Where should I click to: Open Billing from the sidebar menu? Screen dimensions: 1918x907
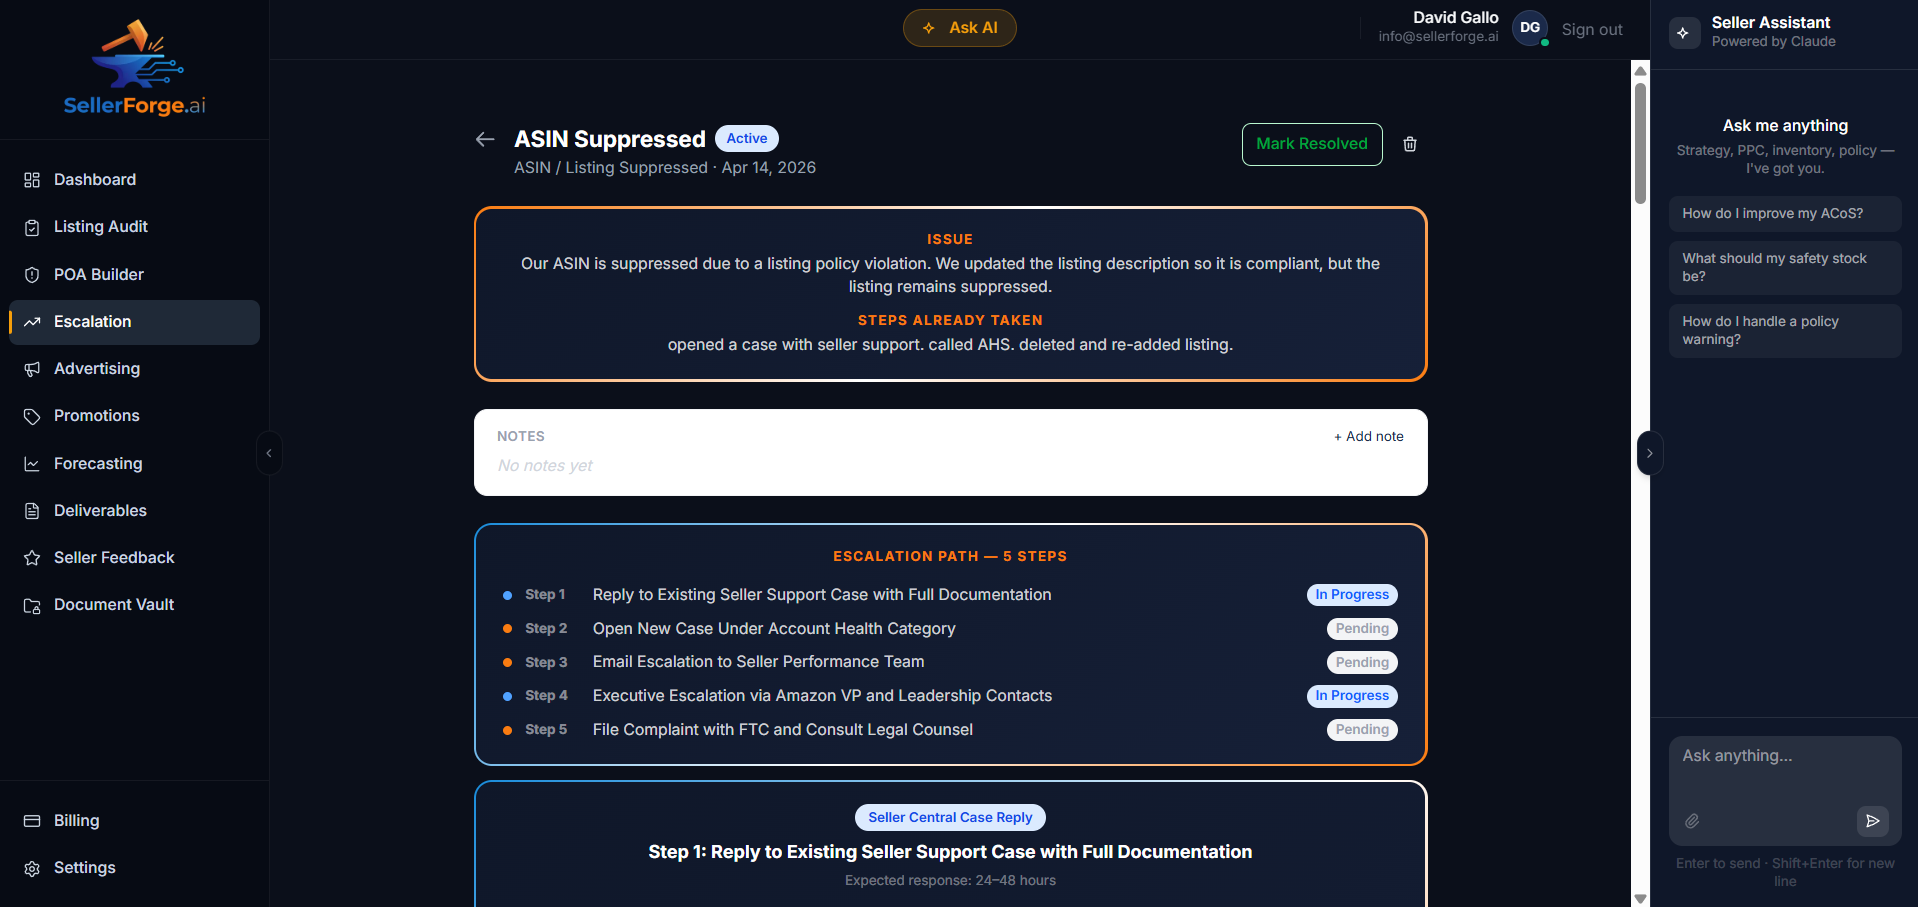pos(75,820)
